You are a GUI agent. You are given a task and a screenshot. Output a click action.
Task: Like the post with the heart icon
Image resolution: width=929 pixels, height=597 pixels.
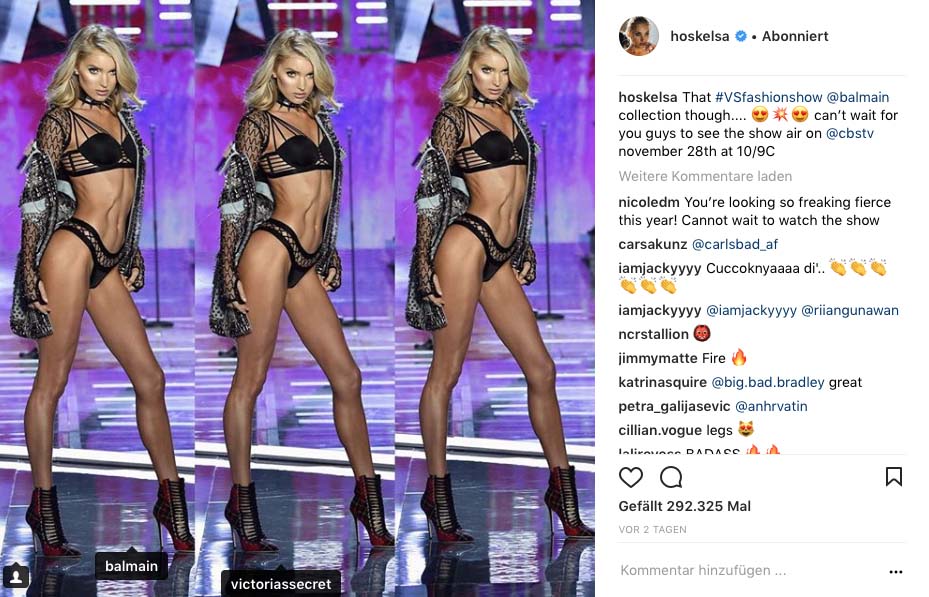coord(630,477)
